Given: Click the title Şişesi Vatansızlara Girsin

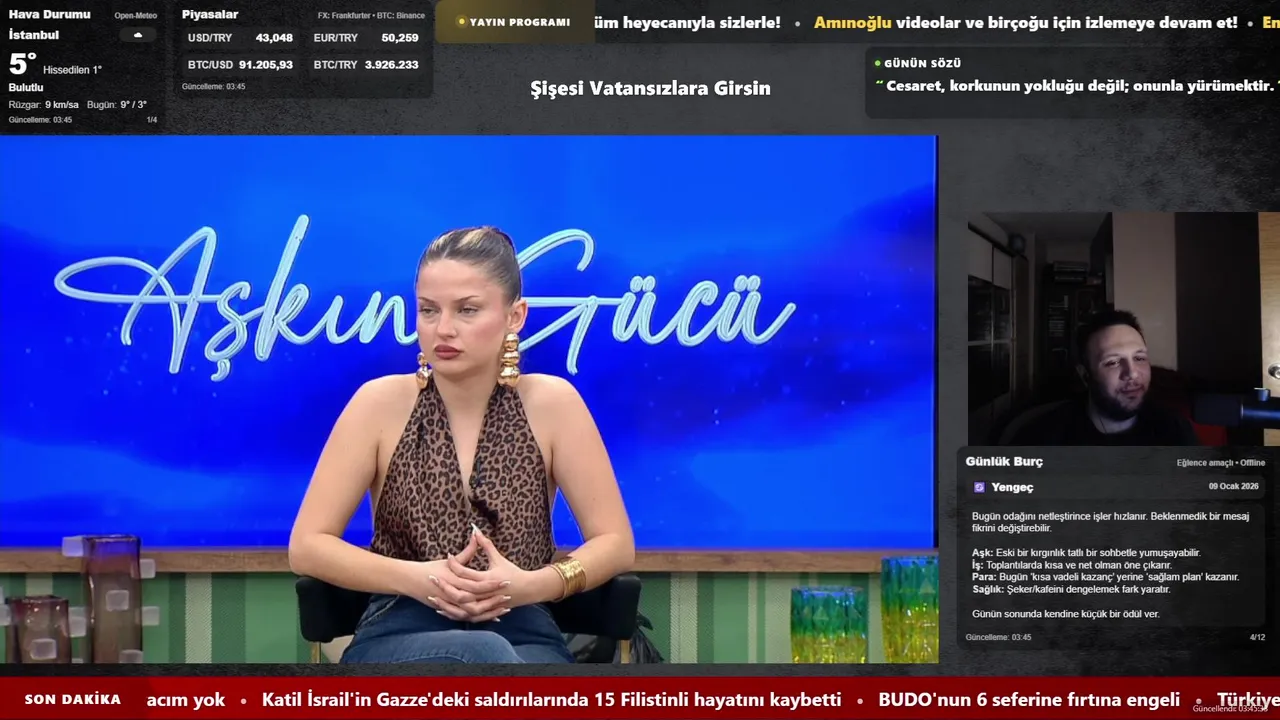Looking at the screenshot, I should point(650,88).
